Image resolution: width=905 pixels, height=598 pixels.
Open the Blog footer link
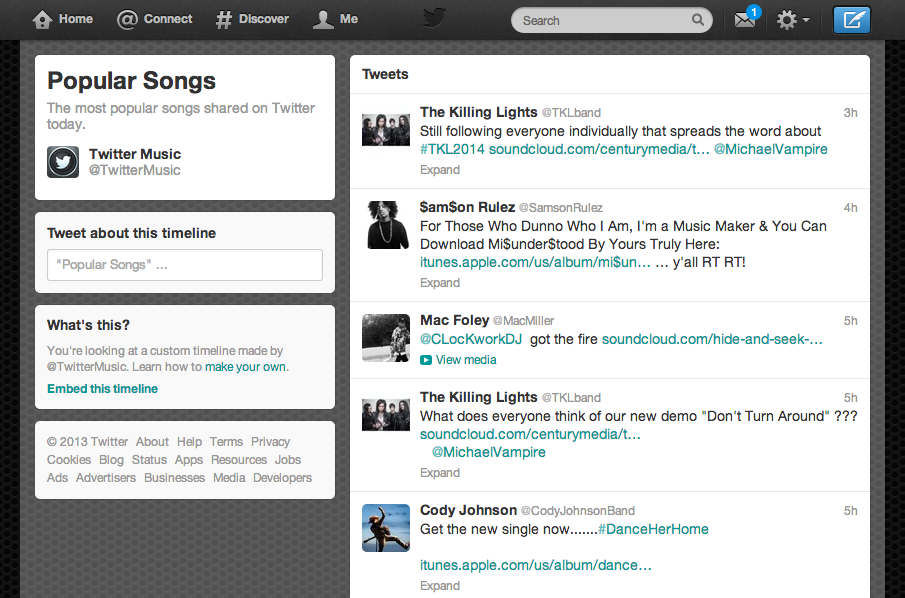coord(111,460)
